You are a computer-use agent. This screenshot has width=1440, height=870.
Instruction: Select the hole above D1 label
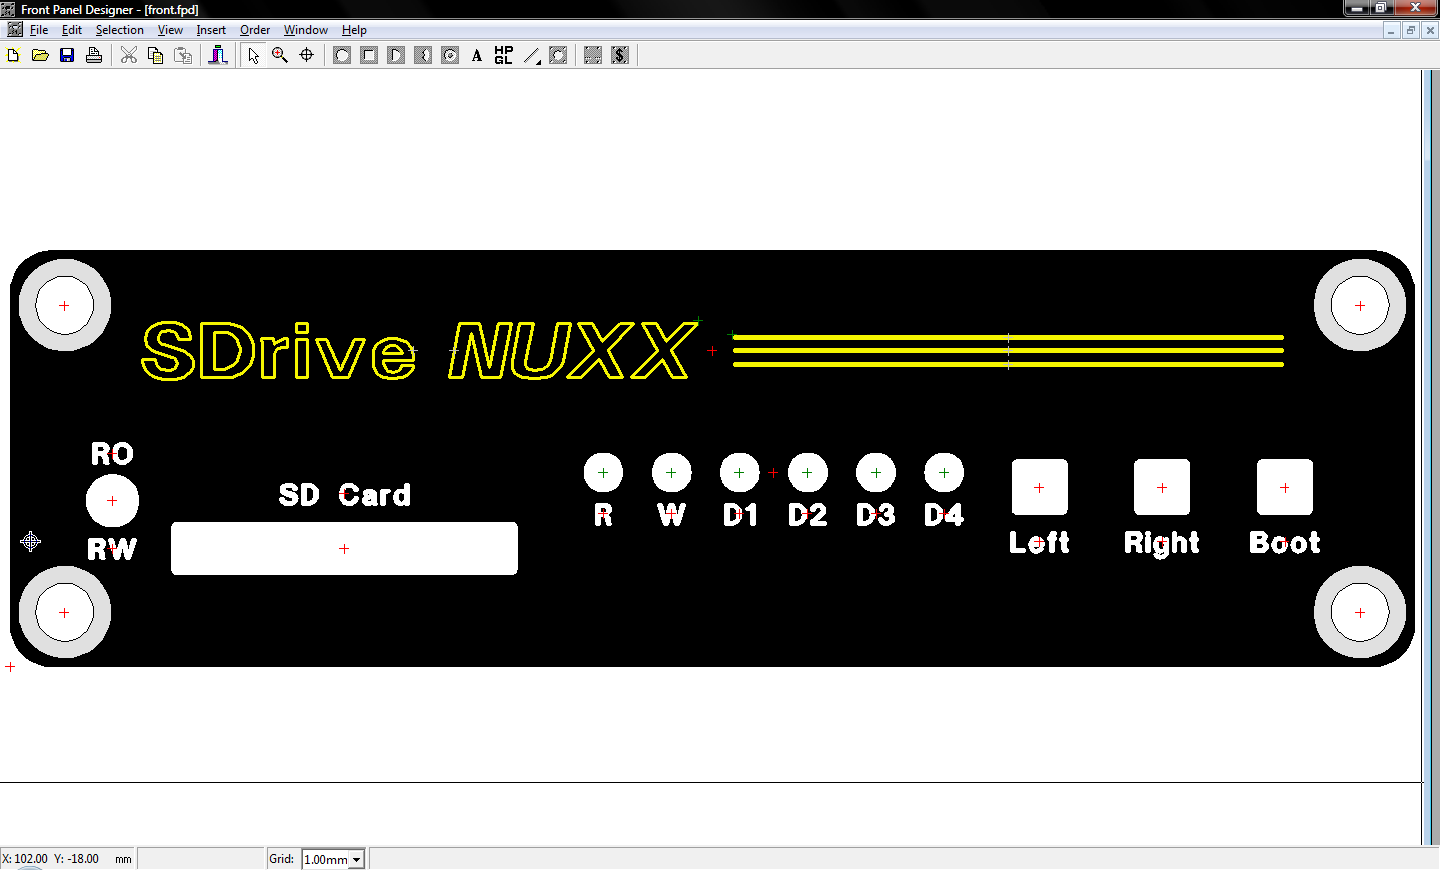point(739,473)
